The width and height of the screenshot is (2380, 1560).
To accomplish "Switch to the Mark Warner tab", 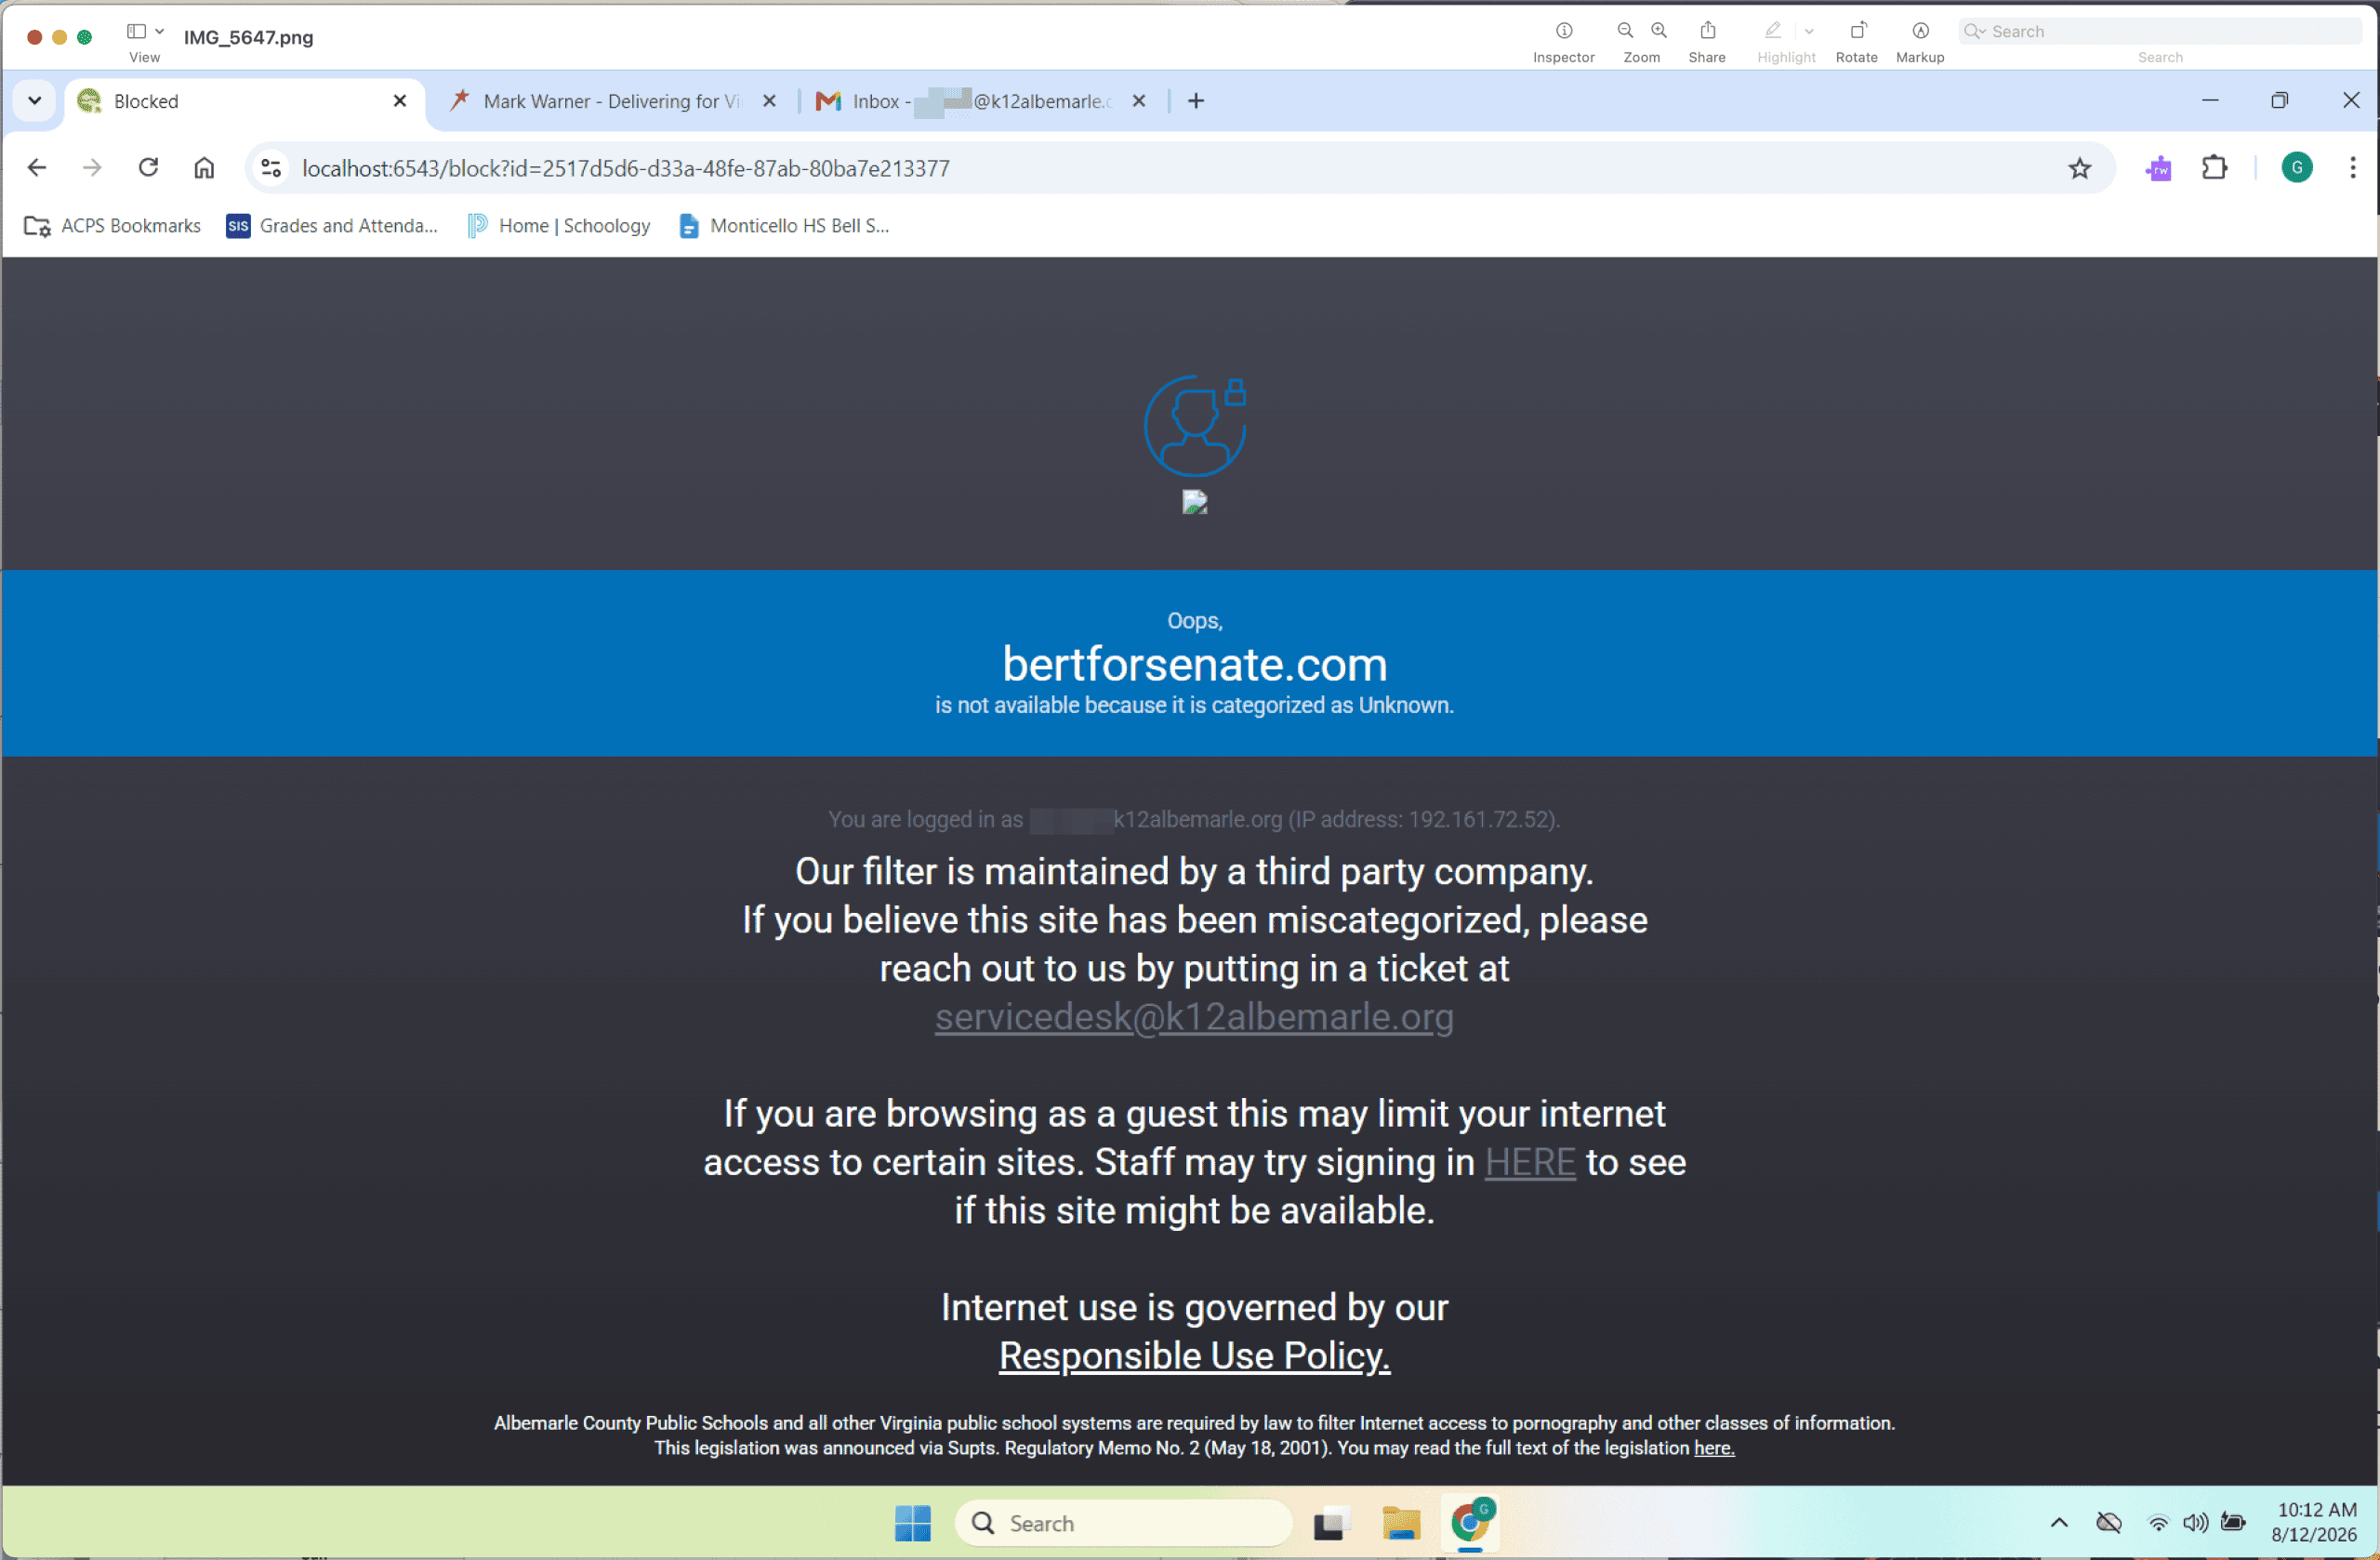I will (x=612, y=101).
